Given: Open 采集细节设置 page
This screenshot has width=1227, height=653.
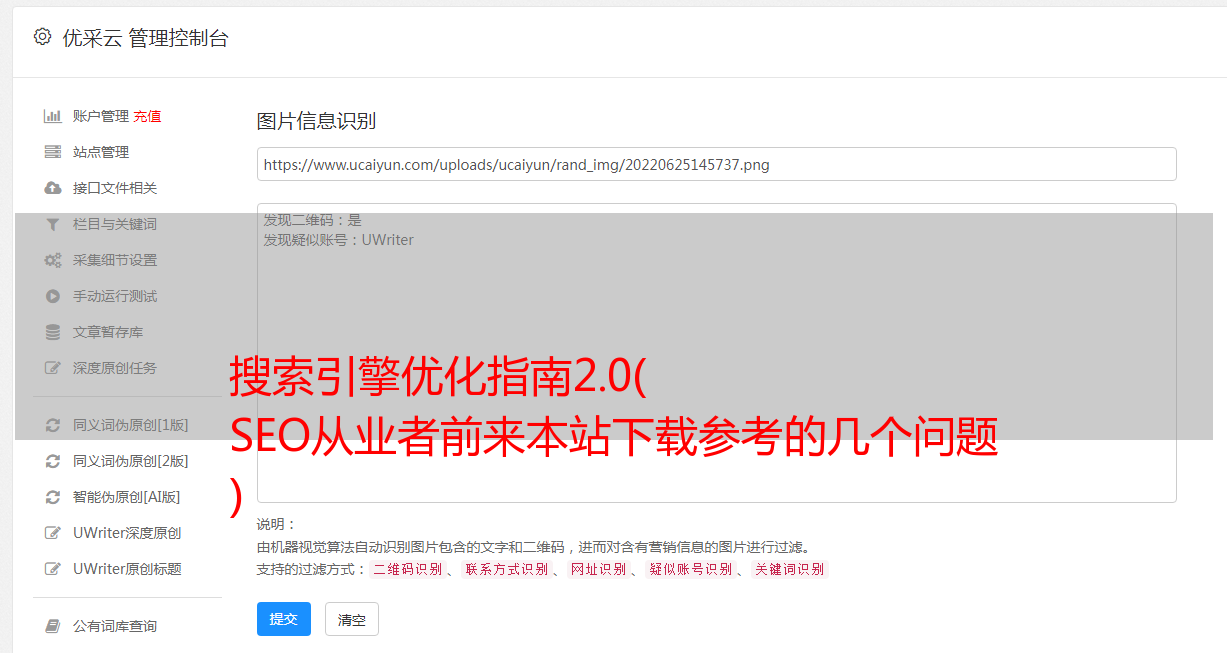Looking at the screenshot, I should [115, 260].
